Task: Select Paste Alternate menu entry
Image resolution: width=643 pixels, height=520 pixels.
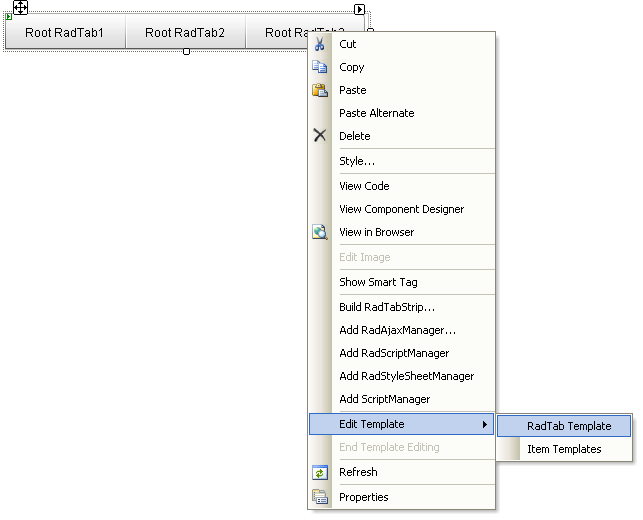Action: click(401, 113)
